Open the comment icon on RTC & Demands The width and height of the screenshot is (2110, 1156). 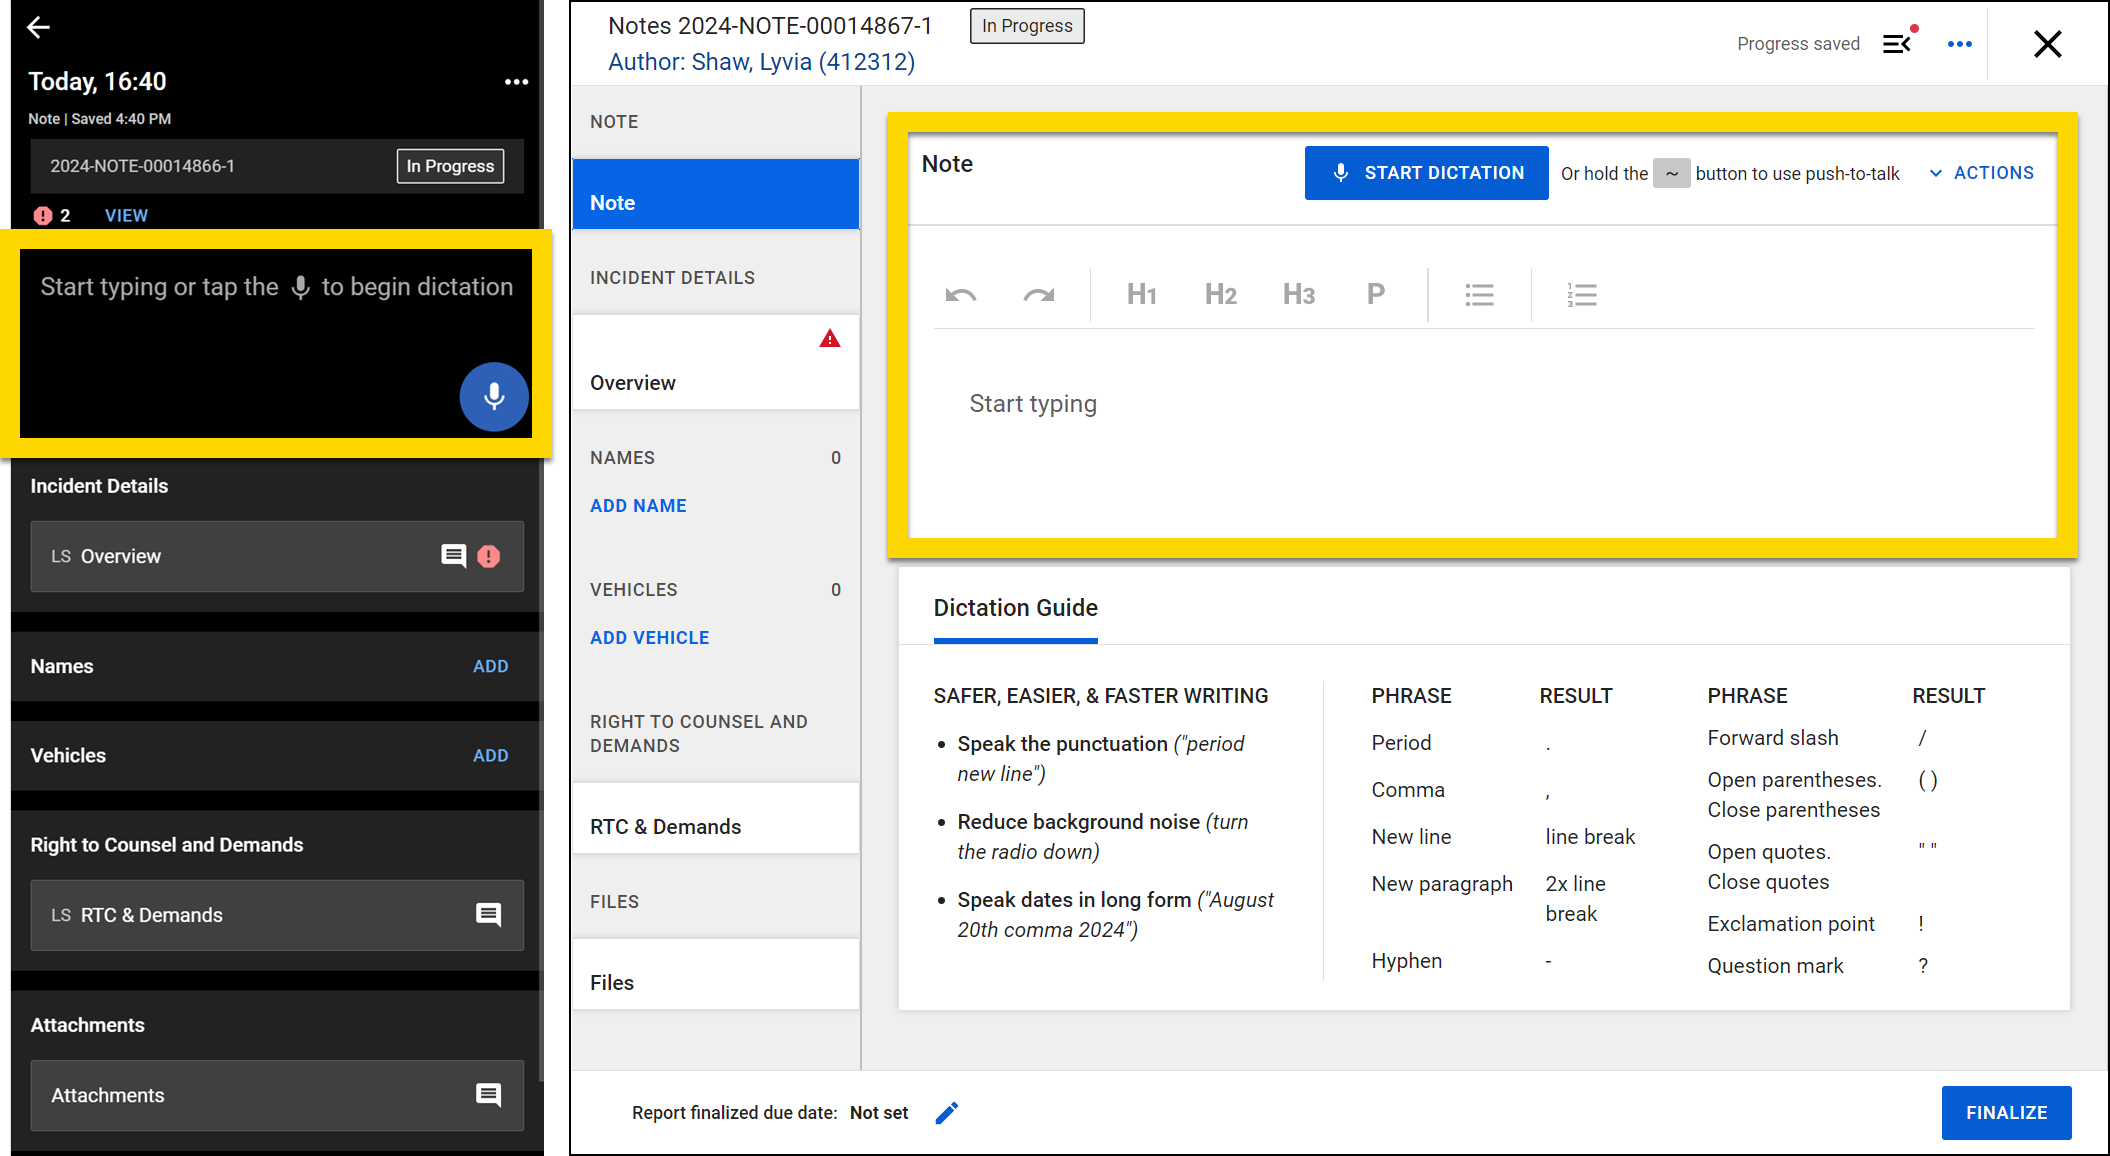[488, 914]
